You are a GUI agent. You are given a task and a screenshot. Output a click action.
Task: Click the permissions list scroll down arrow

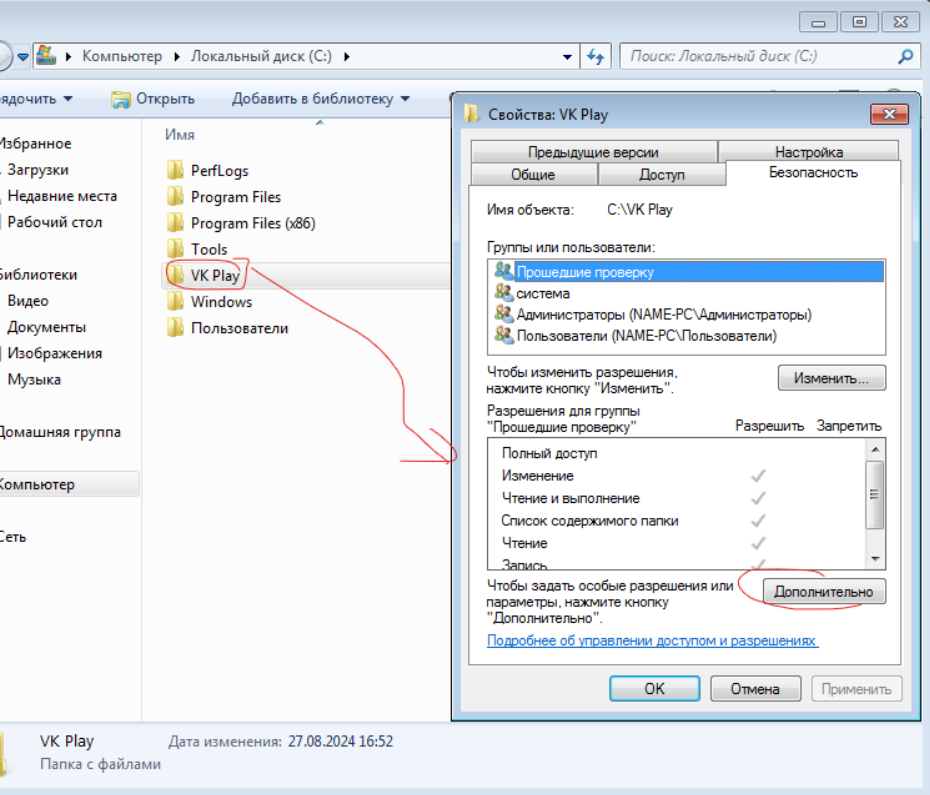(x=875, y=559)
